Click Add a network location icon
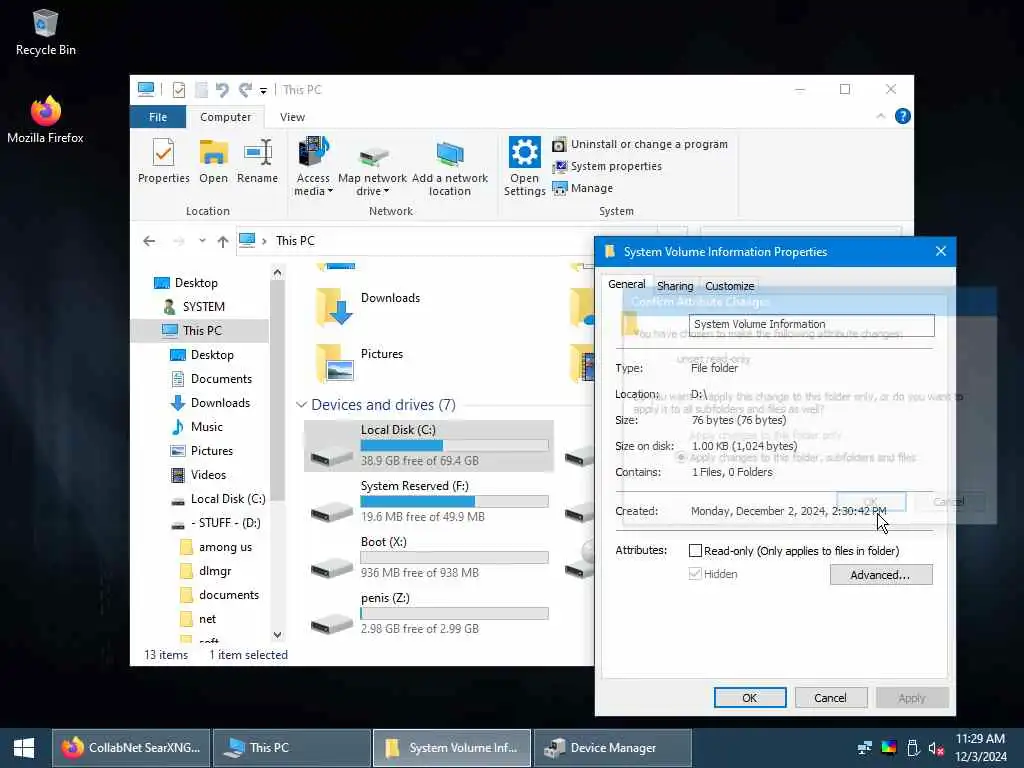The width and height of the screenshot is (1024, 768). coord(449,168)
